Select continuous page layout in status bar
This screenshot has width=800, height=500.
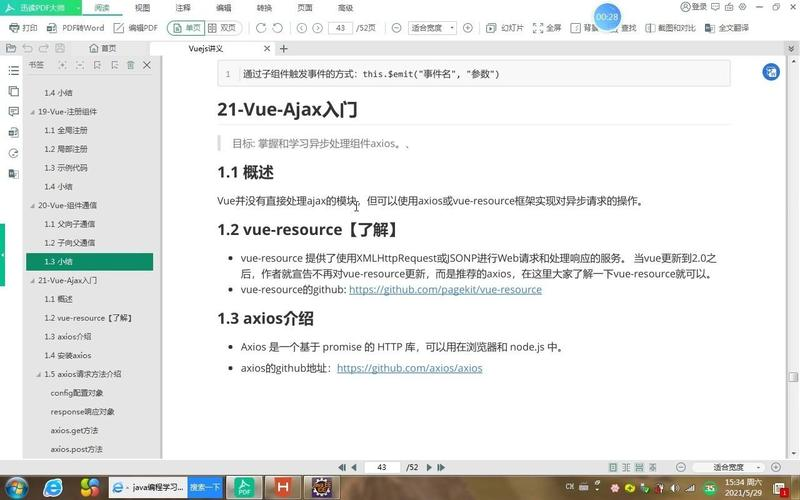639,467
